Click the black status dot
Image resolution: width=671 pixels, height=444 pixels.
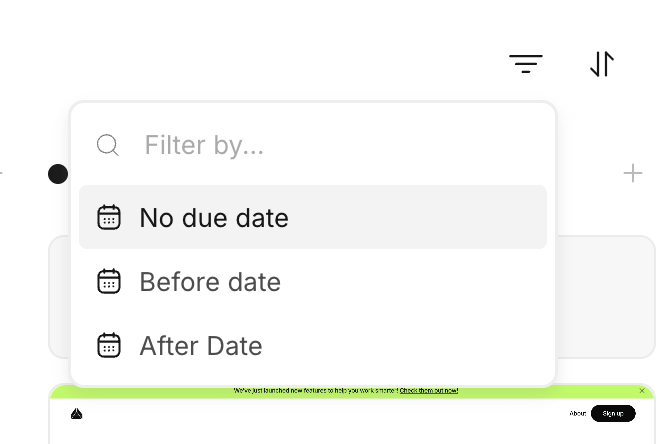coord(58,174)
